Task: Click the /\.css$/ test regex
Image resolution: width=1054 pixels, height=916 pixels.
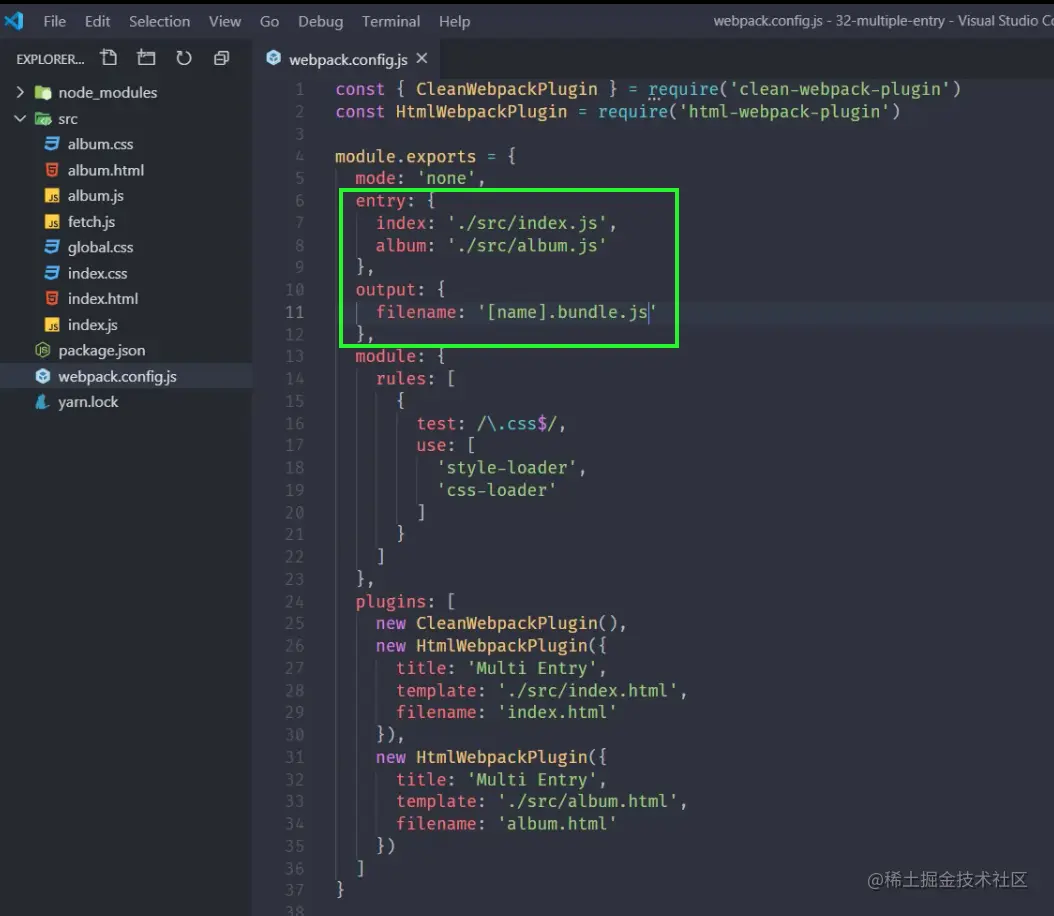Action: click(x=516, y=424)
